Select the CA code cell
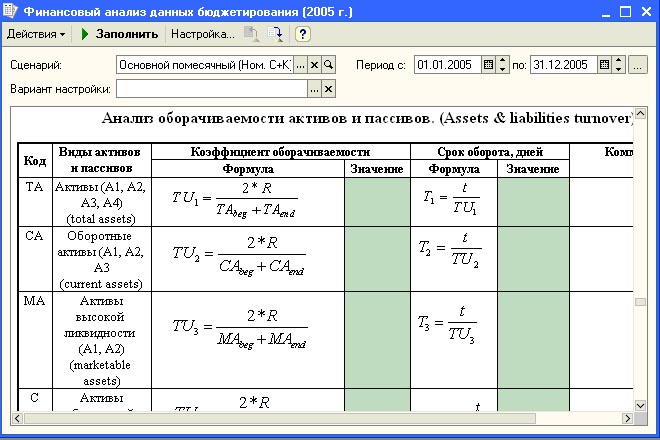The width and height of the screenshot is (660, 440). tap(35, 259)
